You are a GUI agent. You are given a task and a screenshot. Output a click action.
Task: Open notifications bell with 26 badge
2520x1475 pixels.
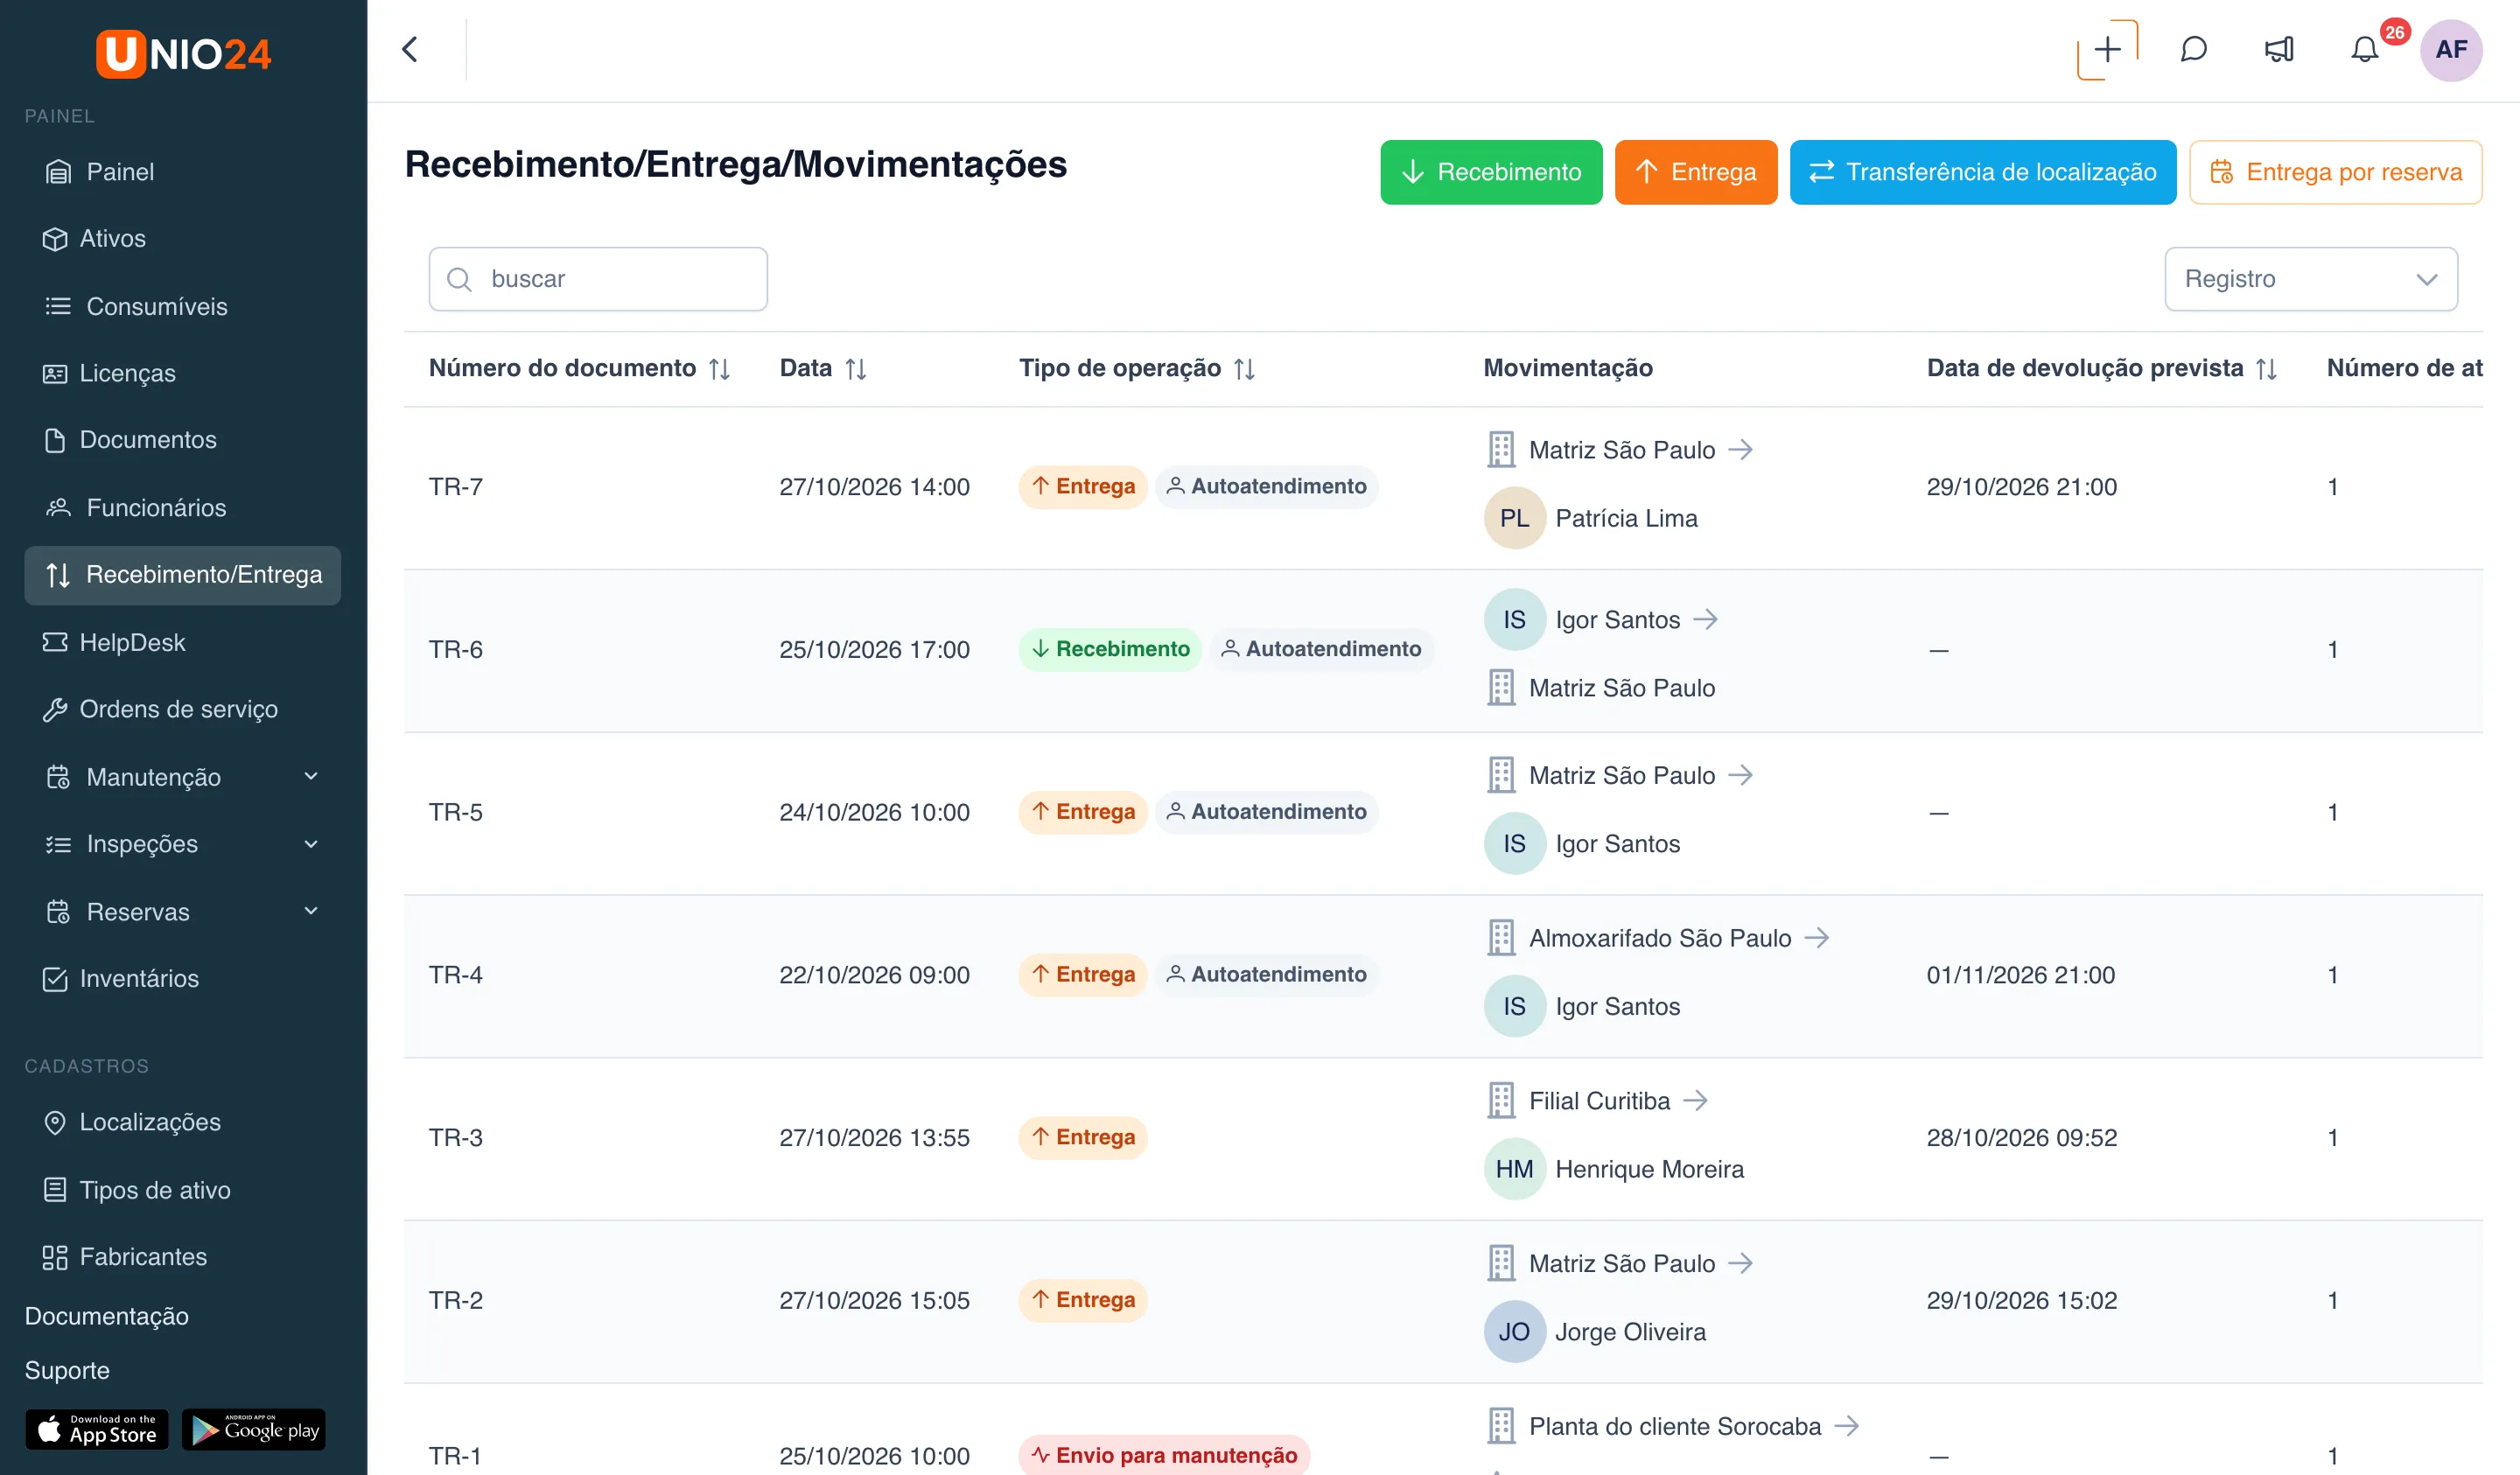point(2365,49)
